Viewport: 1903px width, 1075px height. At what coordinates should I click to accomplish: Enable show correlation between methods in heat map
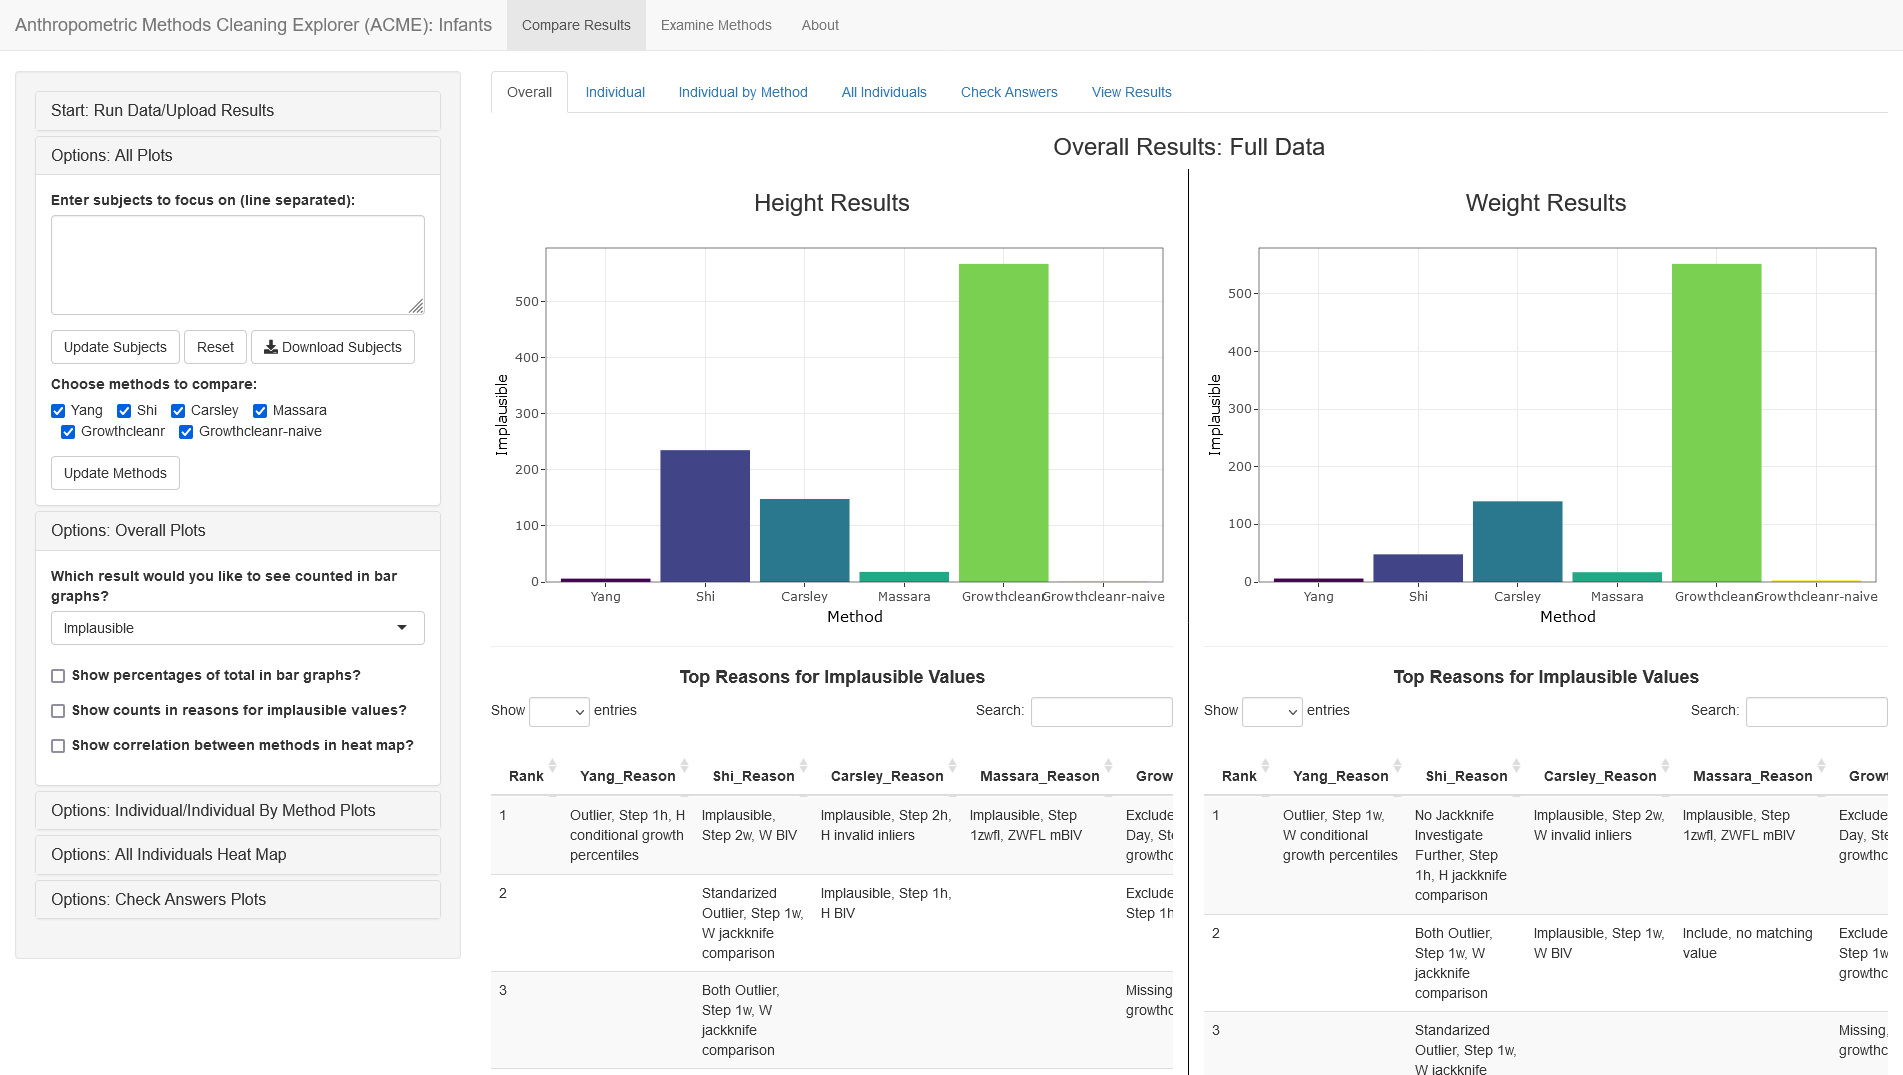coord(58,746)
